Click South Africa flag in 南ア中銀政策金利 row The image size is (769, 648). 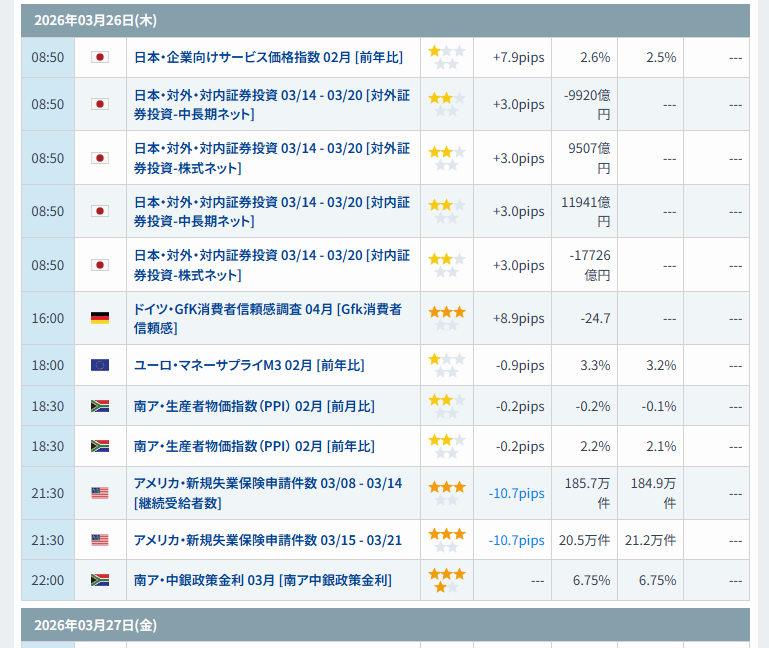click(100, 580)
